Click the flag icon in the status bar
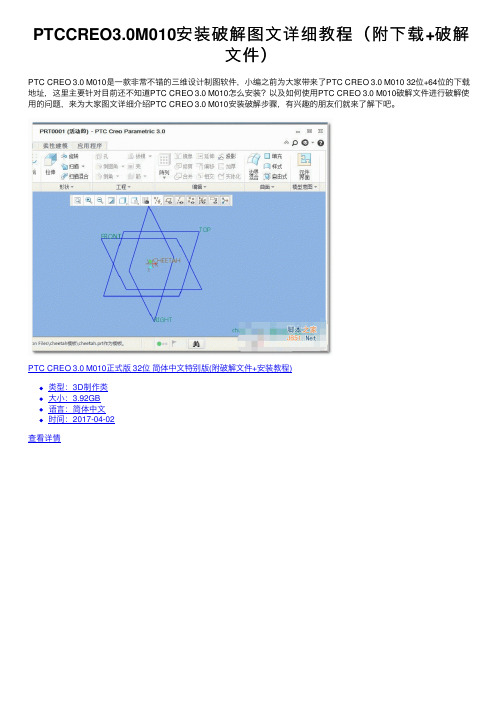This screenshot has height=713, width=504. [174, 344]
